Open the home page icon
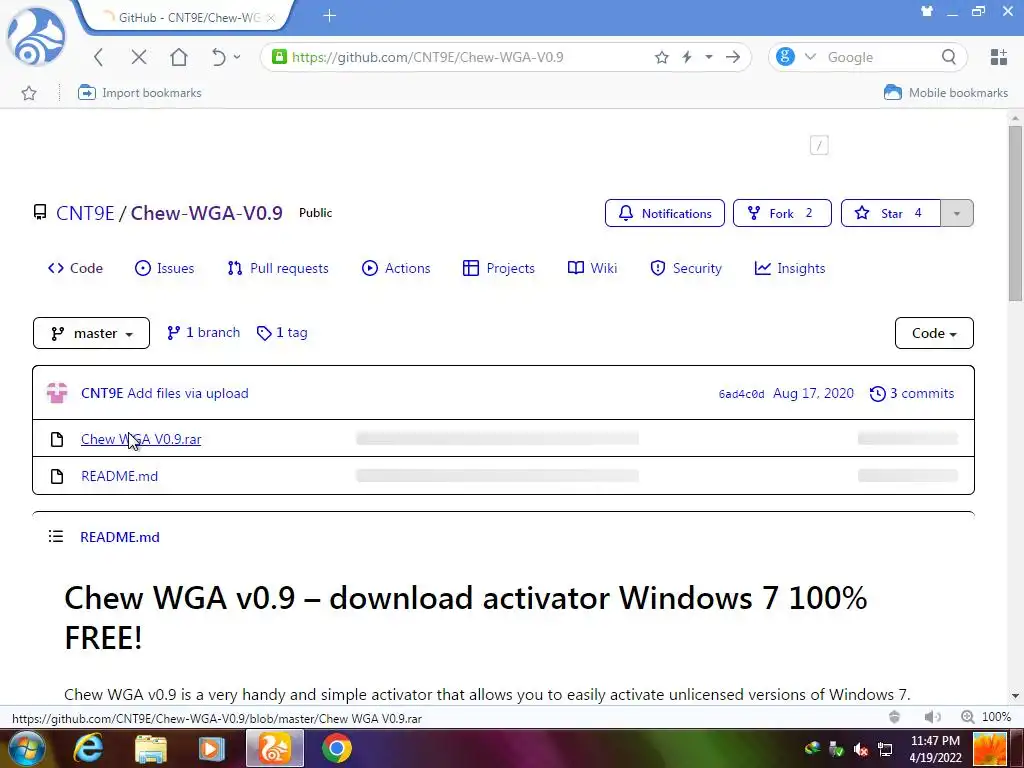Image resolution: width=1024 pixels, height=768 pixels. tap(179, 57)
